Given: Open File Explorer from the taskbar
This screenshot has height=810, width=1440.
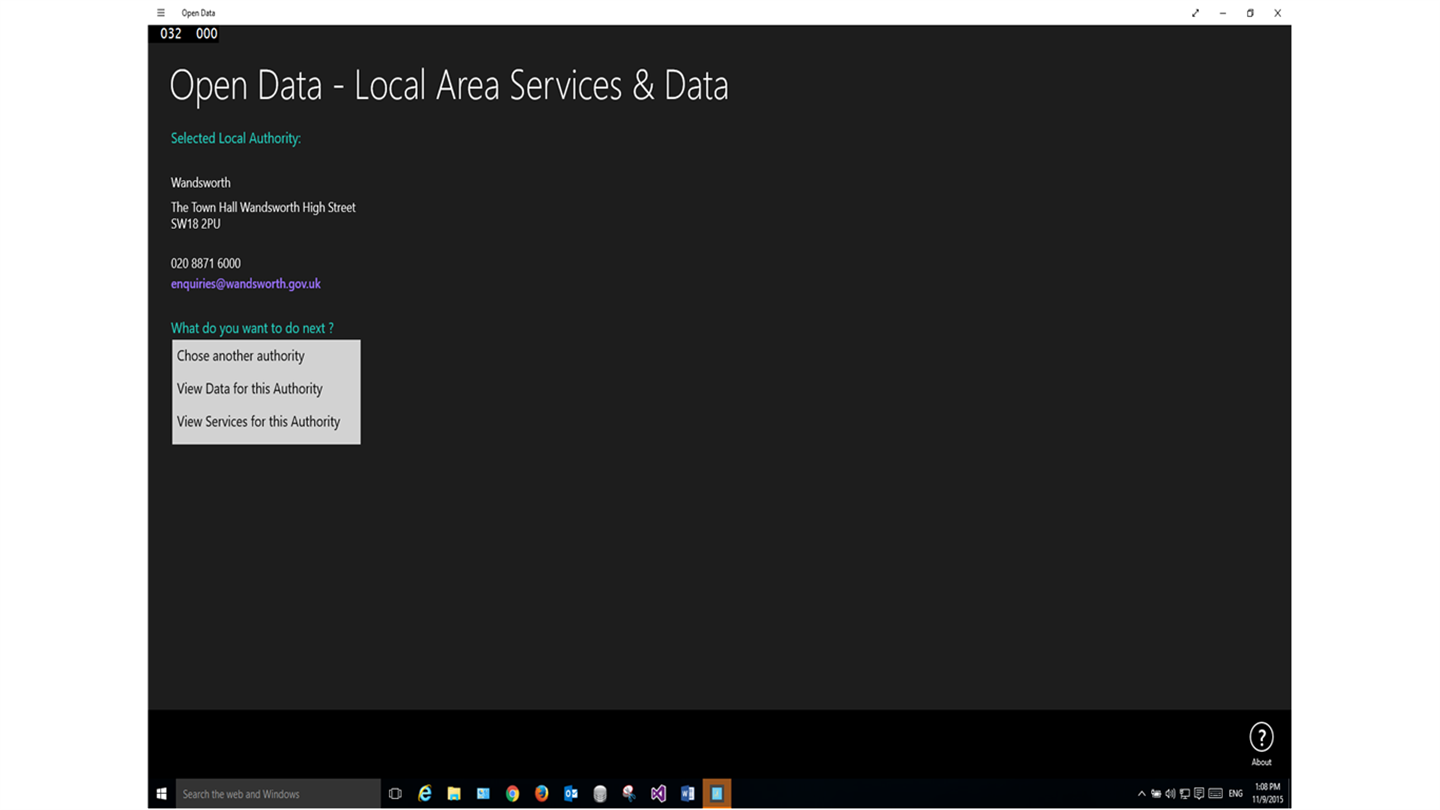Looking at the screenshot, I should point(454,793).
